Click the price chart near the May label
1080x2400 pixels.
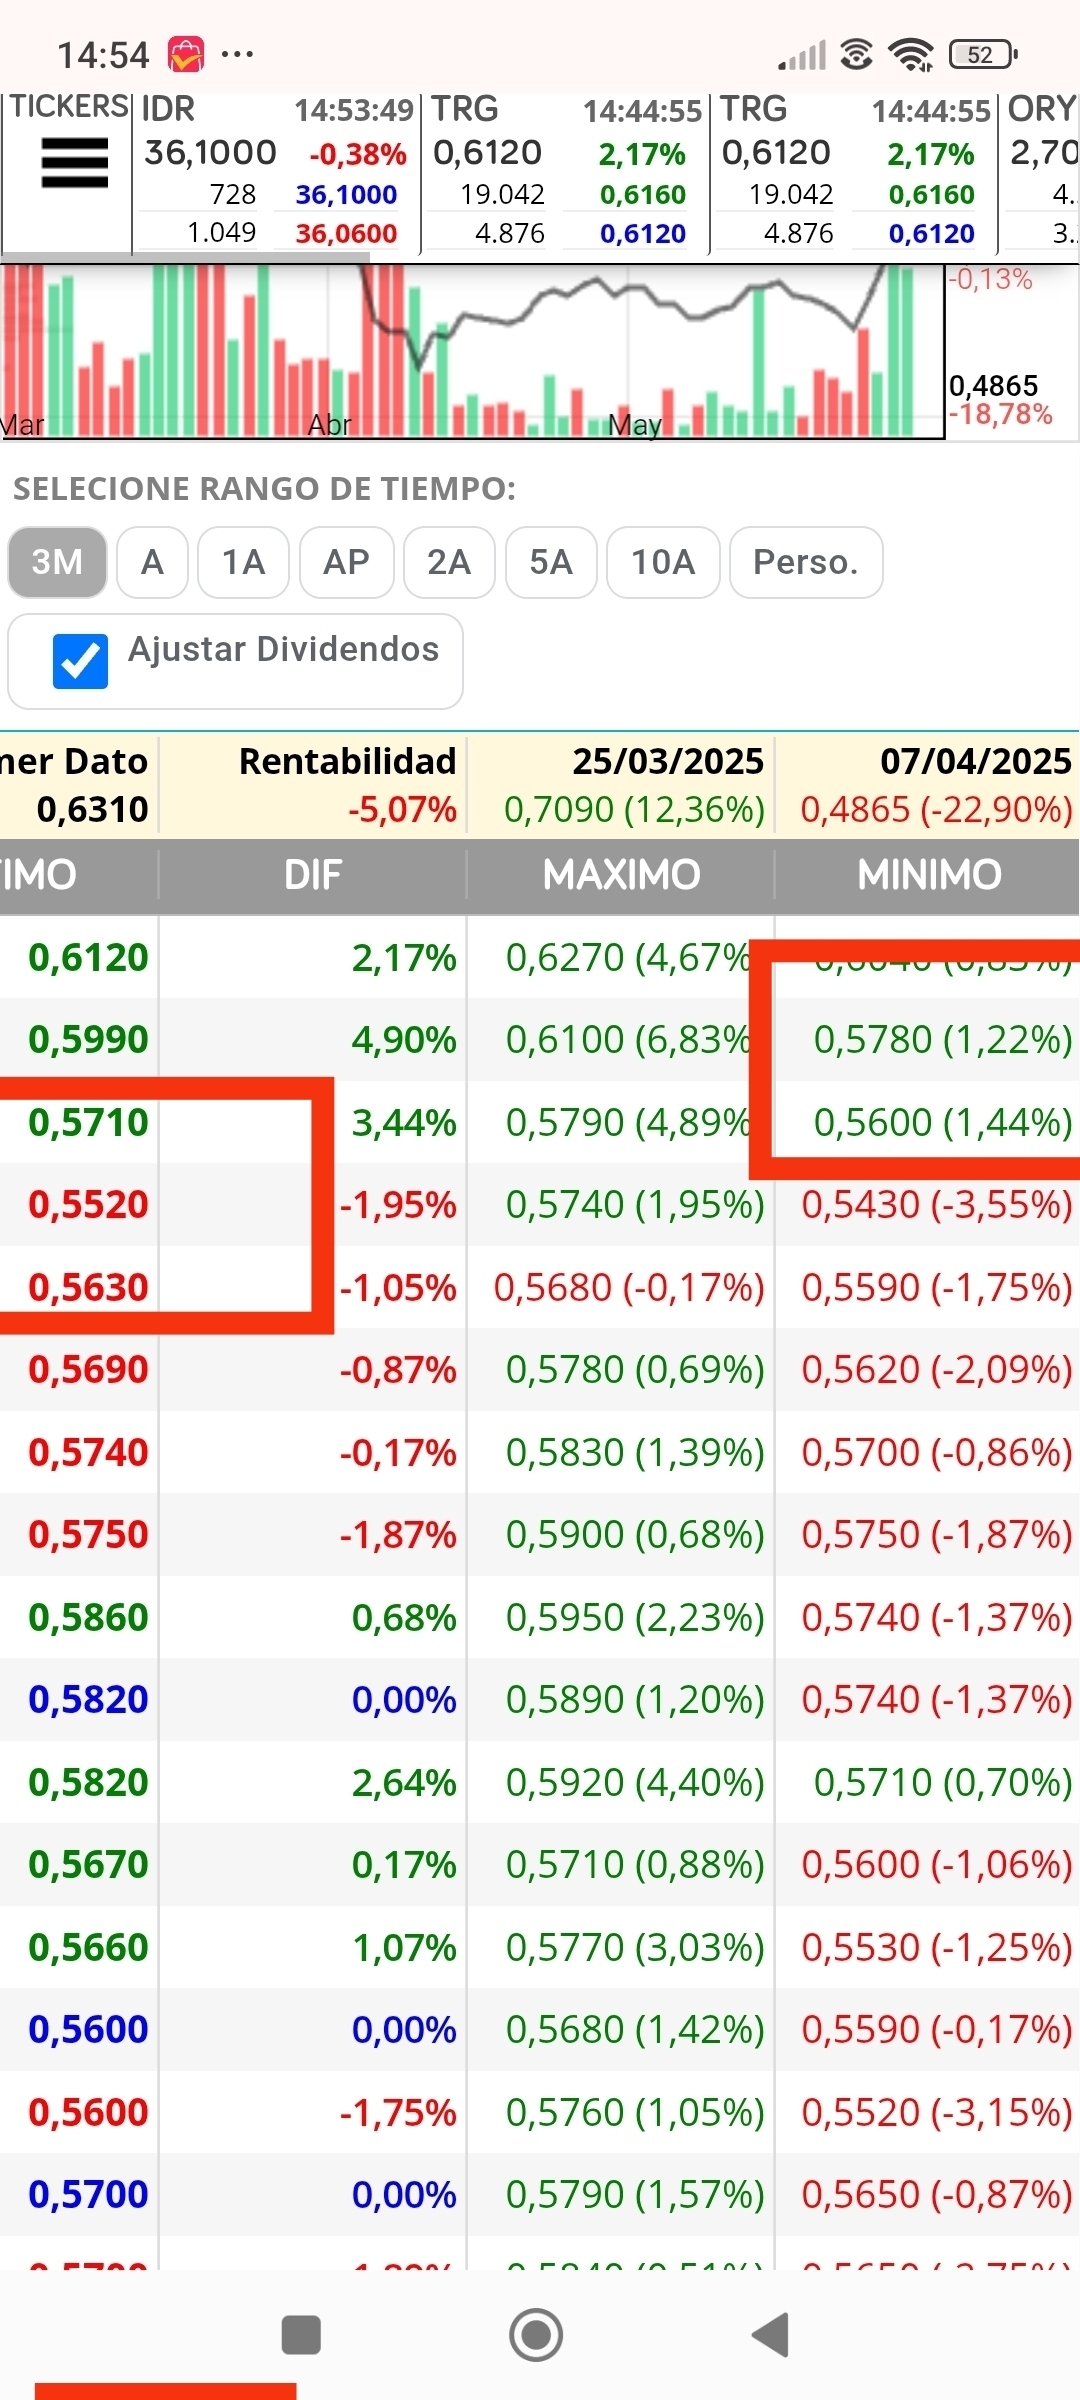(634, 424)
